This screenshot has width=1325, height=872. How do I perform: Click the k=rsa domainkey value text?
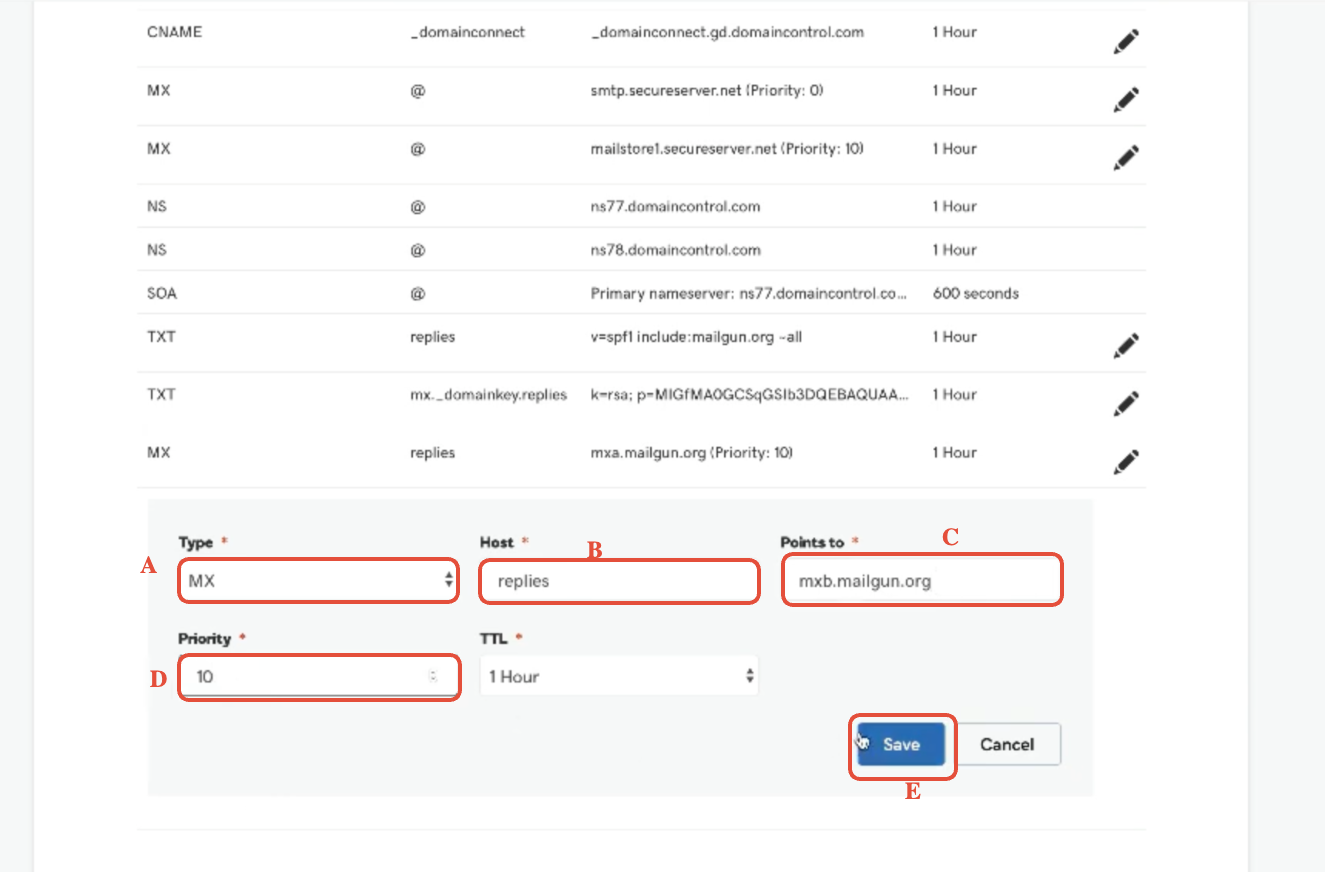[x=750, y=395]
